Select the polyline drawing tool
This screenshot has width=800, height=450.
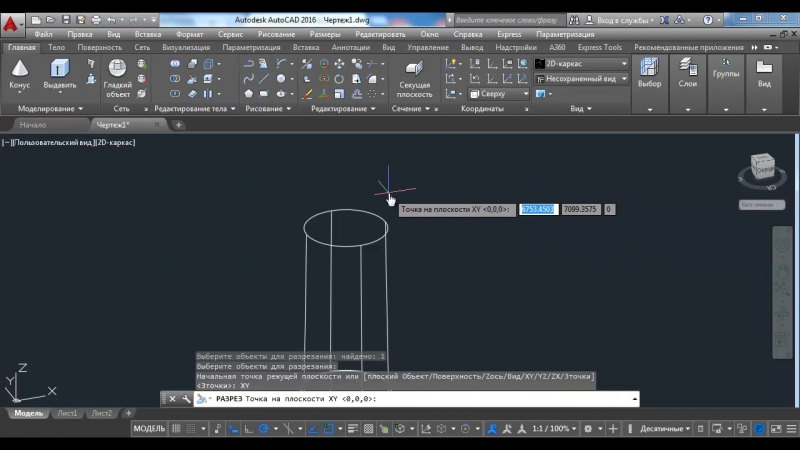click(x=248, y=64)
